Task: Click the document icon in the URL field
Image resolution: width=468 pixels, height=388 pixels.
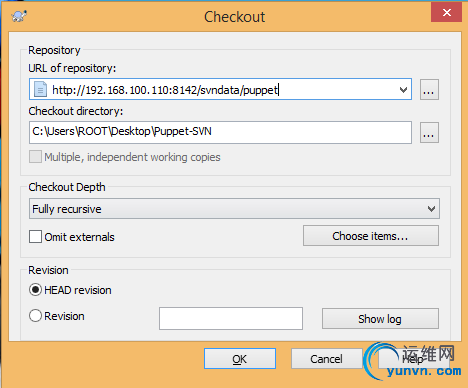Action: [40, 89]
